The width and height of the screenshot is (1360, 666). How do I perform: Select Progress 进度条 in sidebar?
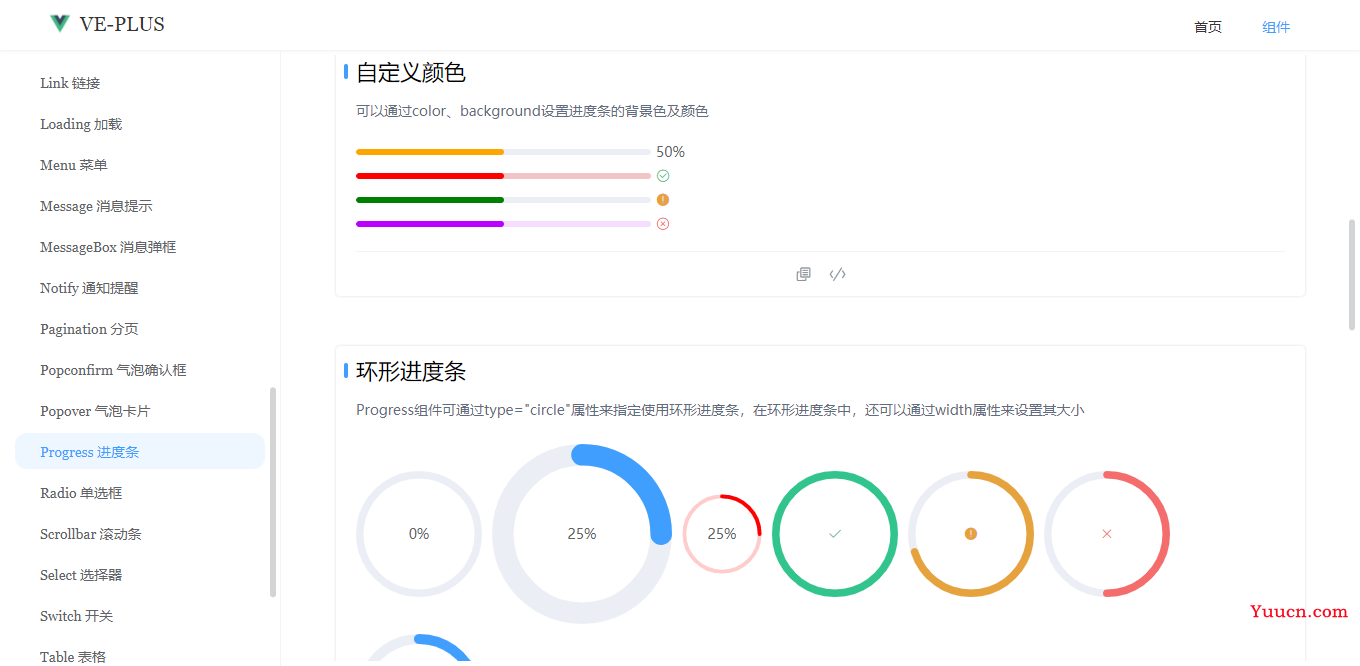click(140, 452)
